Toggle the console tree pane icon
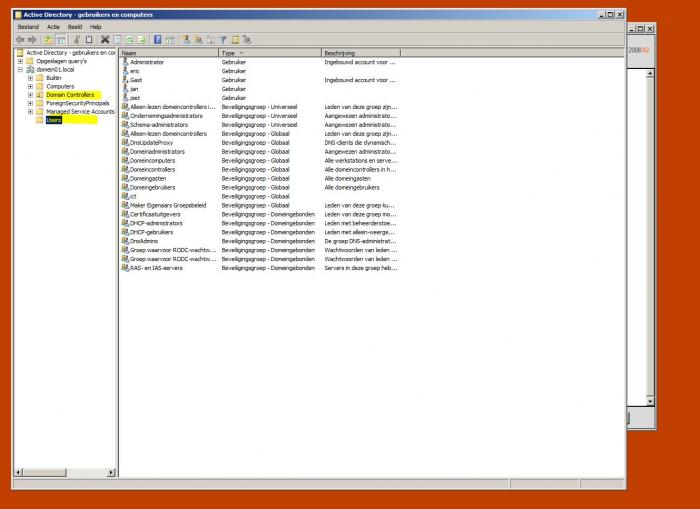Viewport: 700px width, 509px height. 61,40
